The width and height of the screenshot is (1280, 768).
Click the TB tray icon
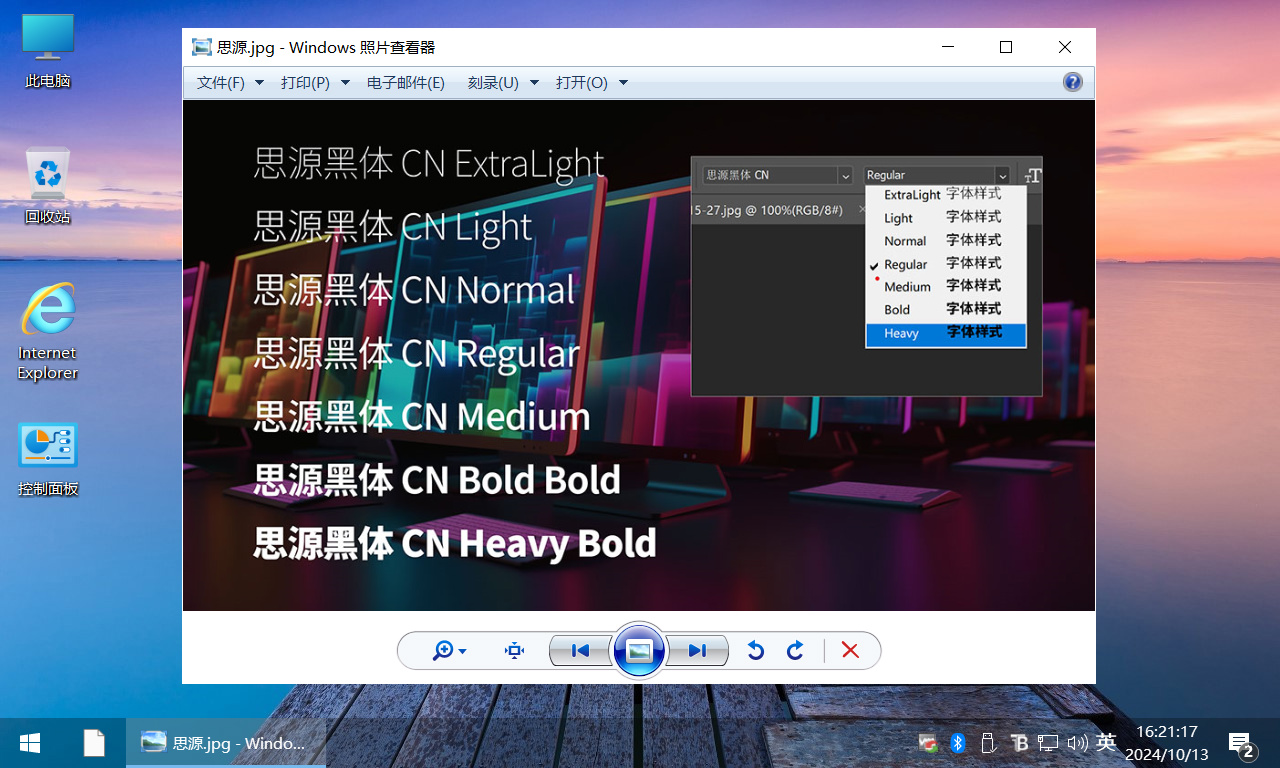(x=1019, y=743)
